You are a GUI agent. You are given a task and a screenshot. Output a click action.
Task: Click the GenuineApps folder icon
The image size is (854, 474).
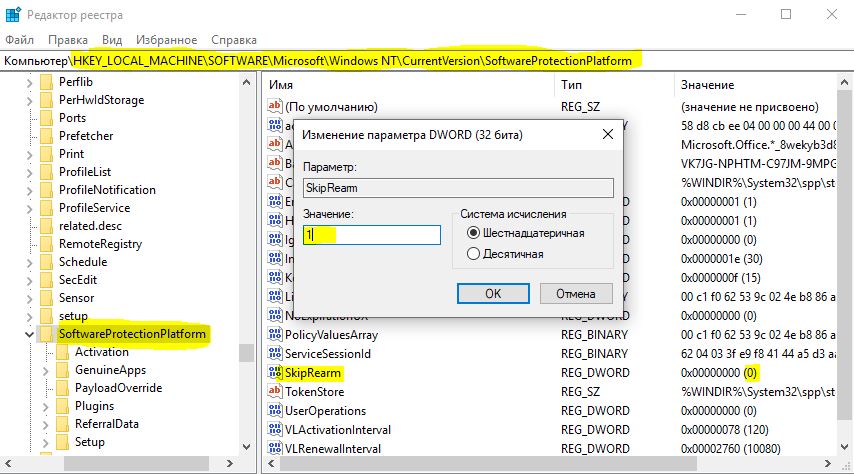click(63, 370)
